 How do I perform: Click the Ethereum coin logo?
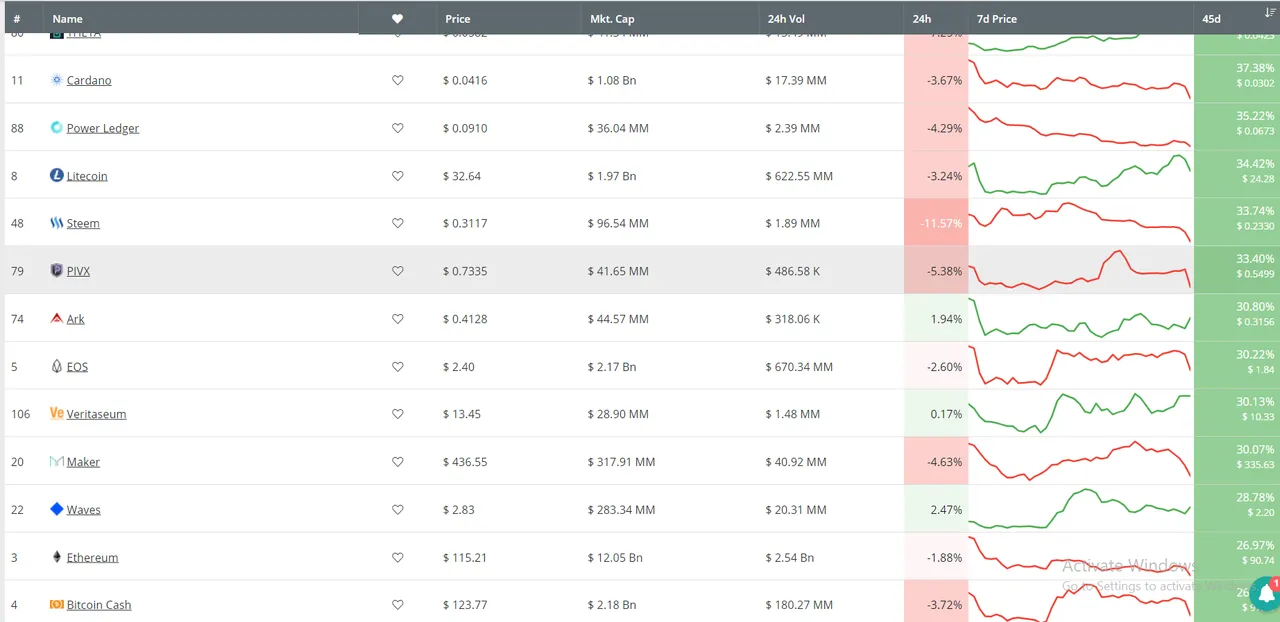pyautogui.click(x=57, y=557)
